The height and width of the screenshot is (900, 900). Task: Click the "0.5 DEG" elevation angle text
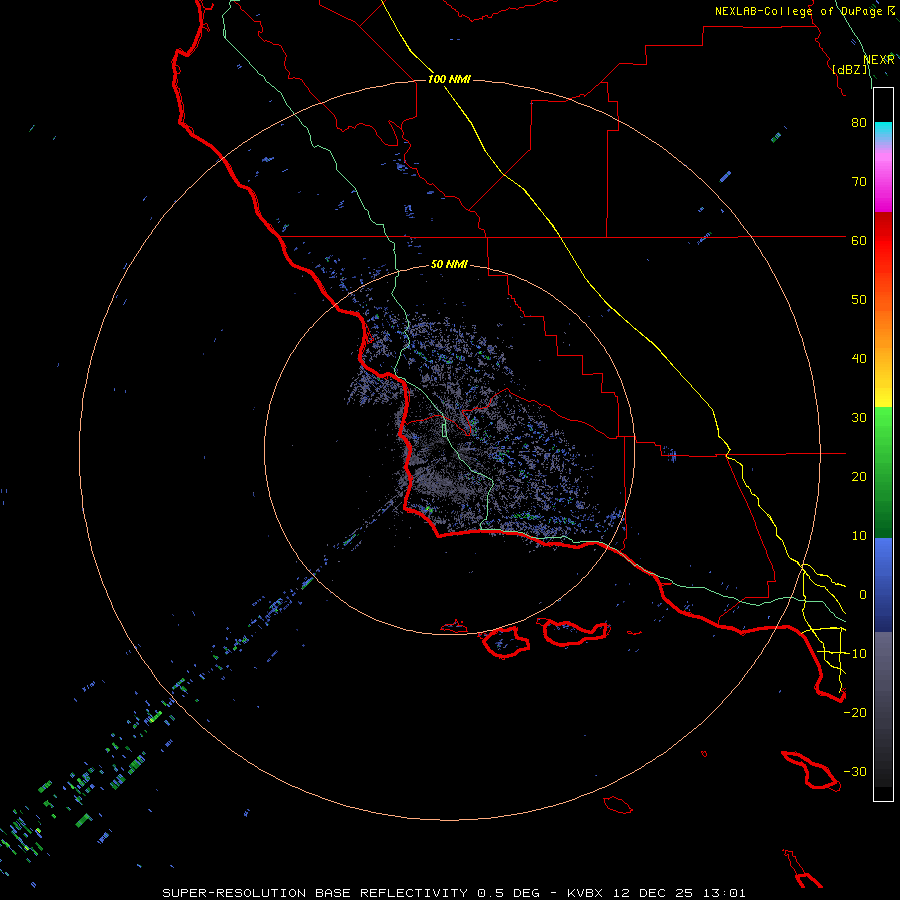click(508, 893)
